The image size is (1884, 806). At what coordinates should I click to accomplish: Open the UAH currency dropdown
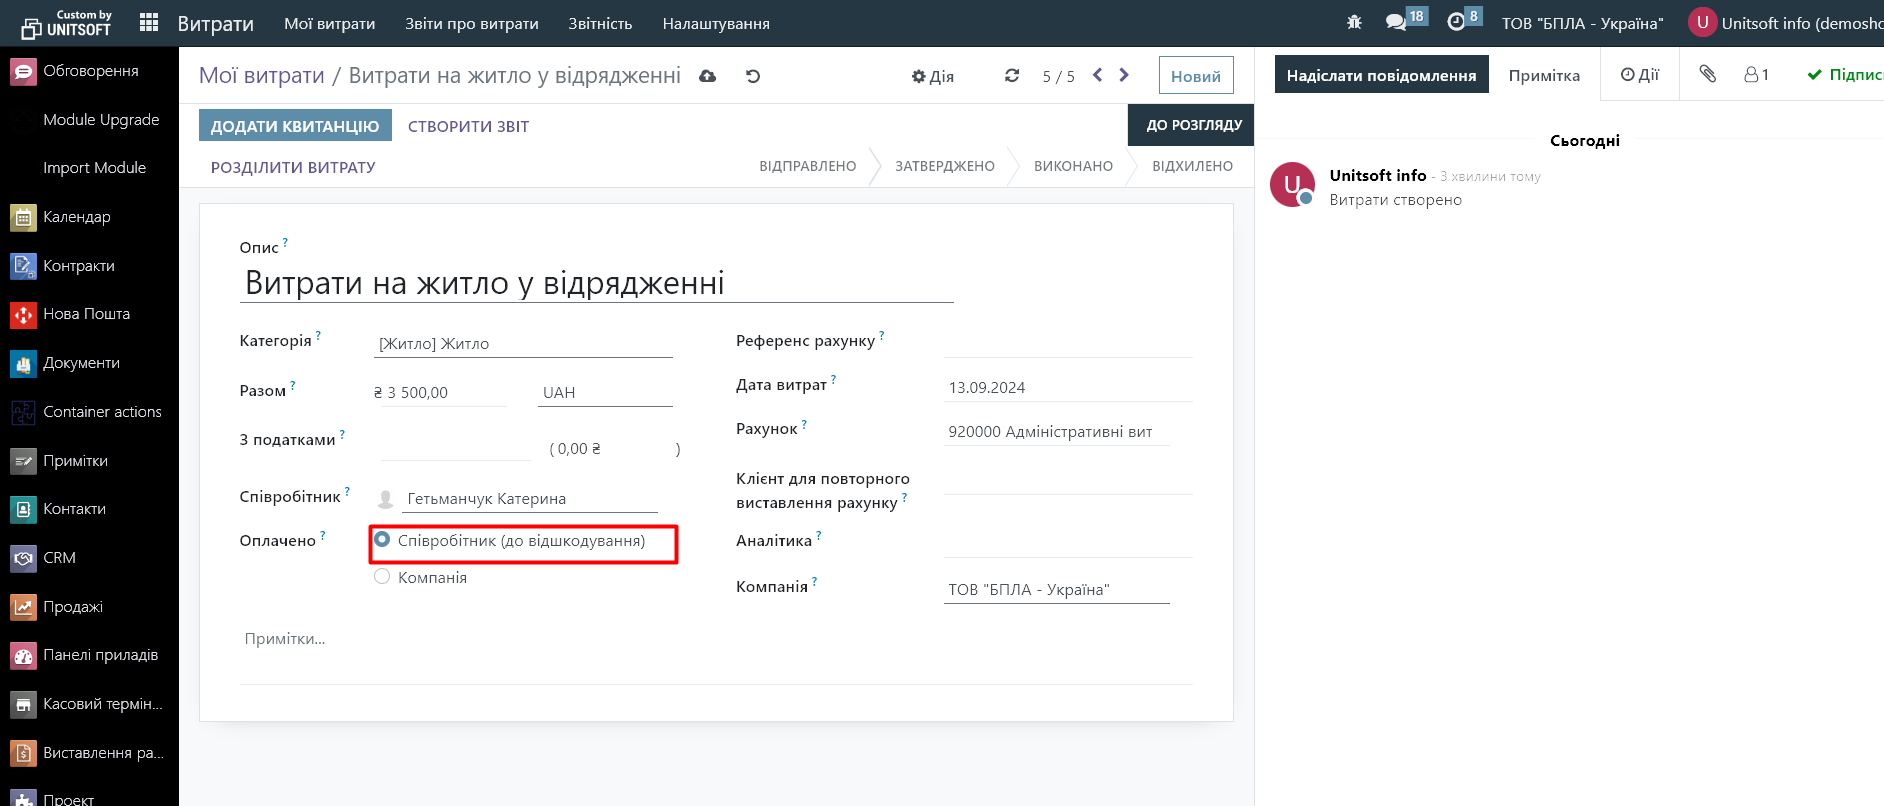tap(605, 393)
